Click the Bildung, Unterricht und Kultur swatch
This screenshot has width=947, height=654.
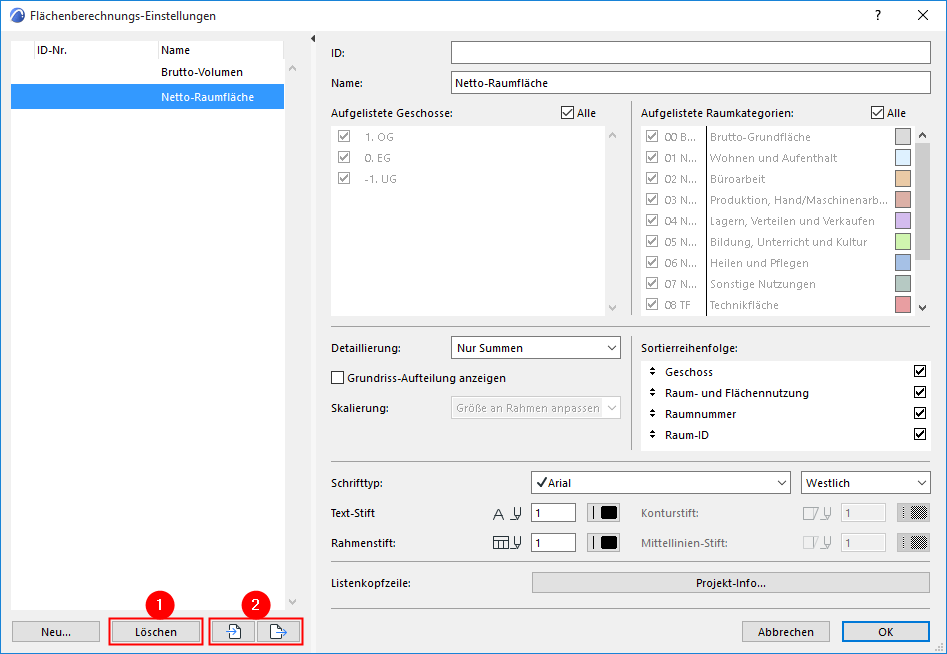[903, 242]
